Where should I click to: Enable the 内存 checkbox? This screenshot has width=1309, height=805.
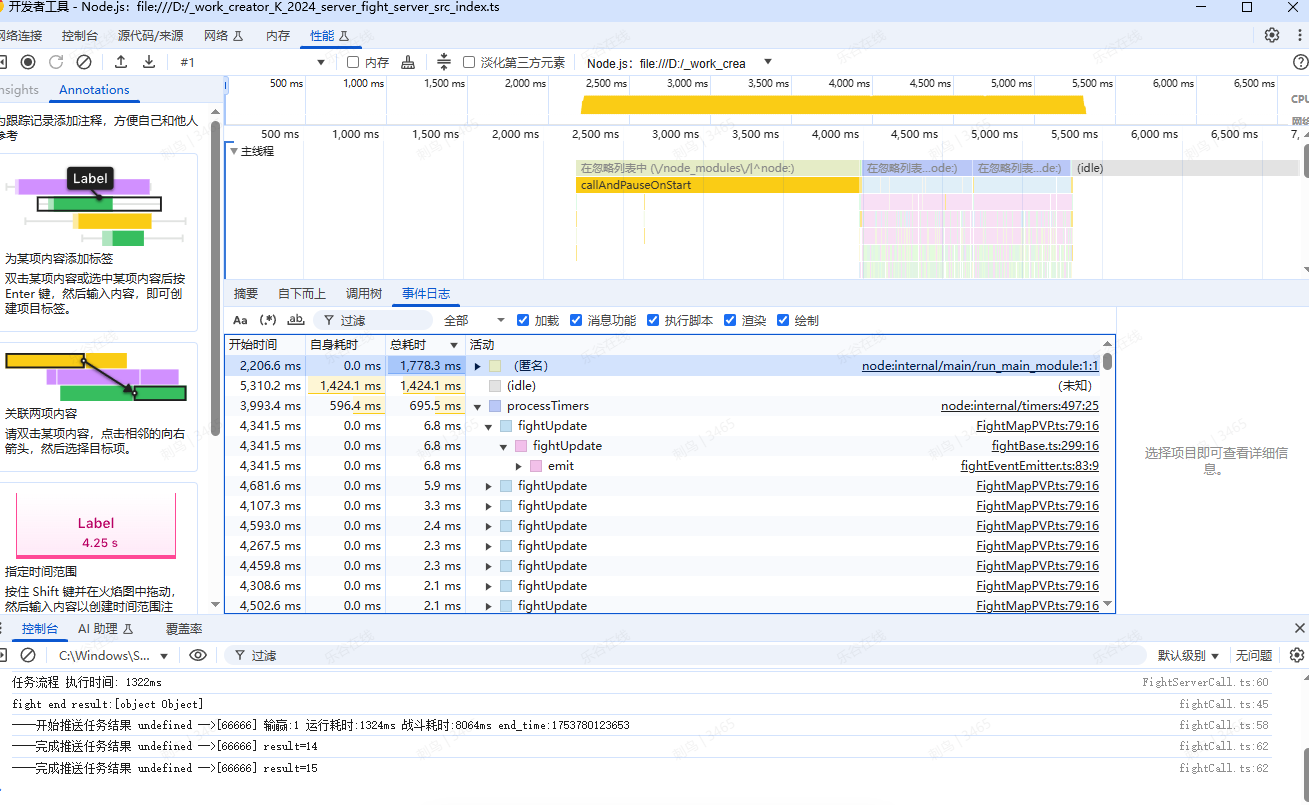[x=353, y=62]
